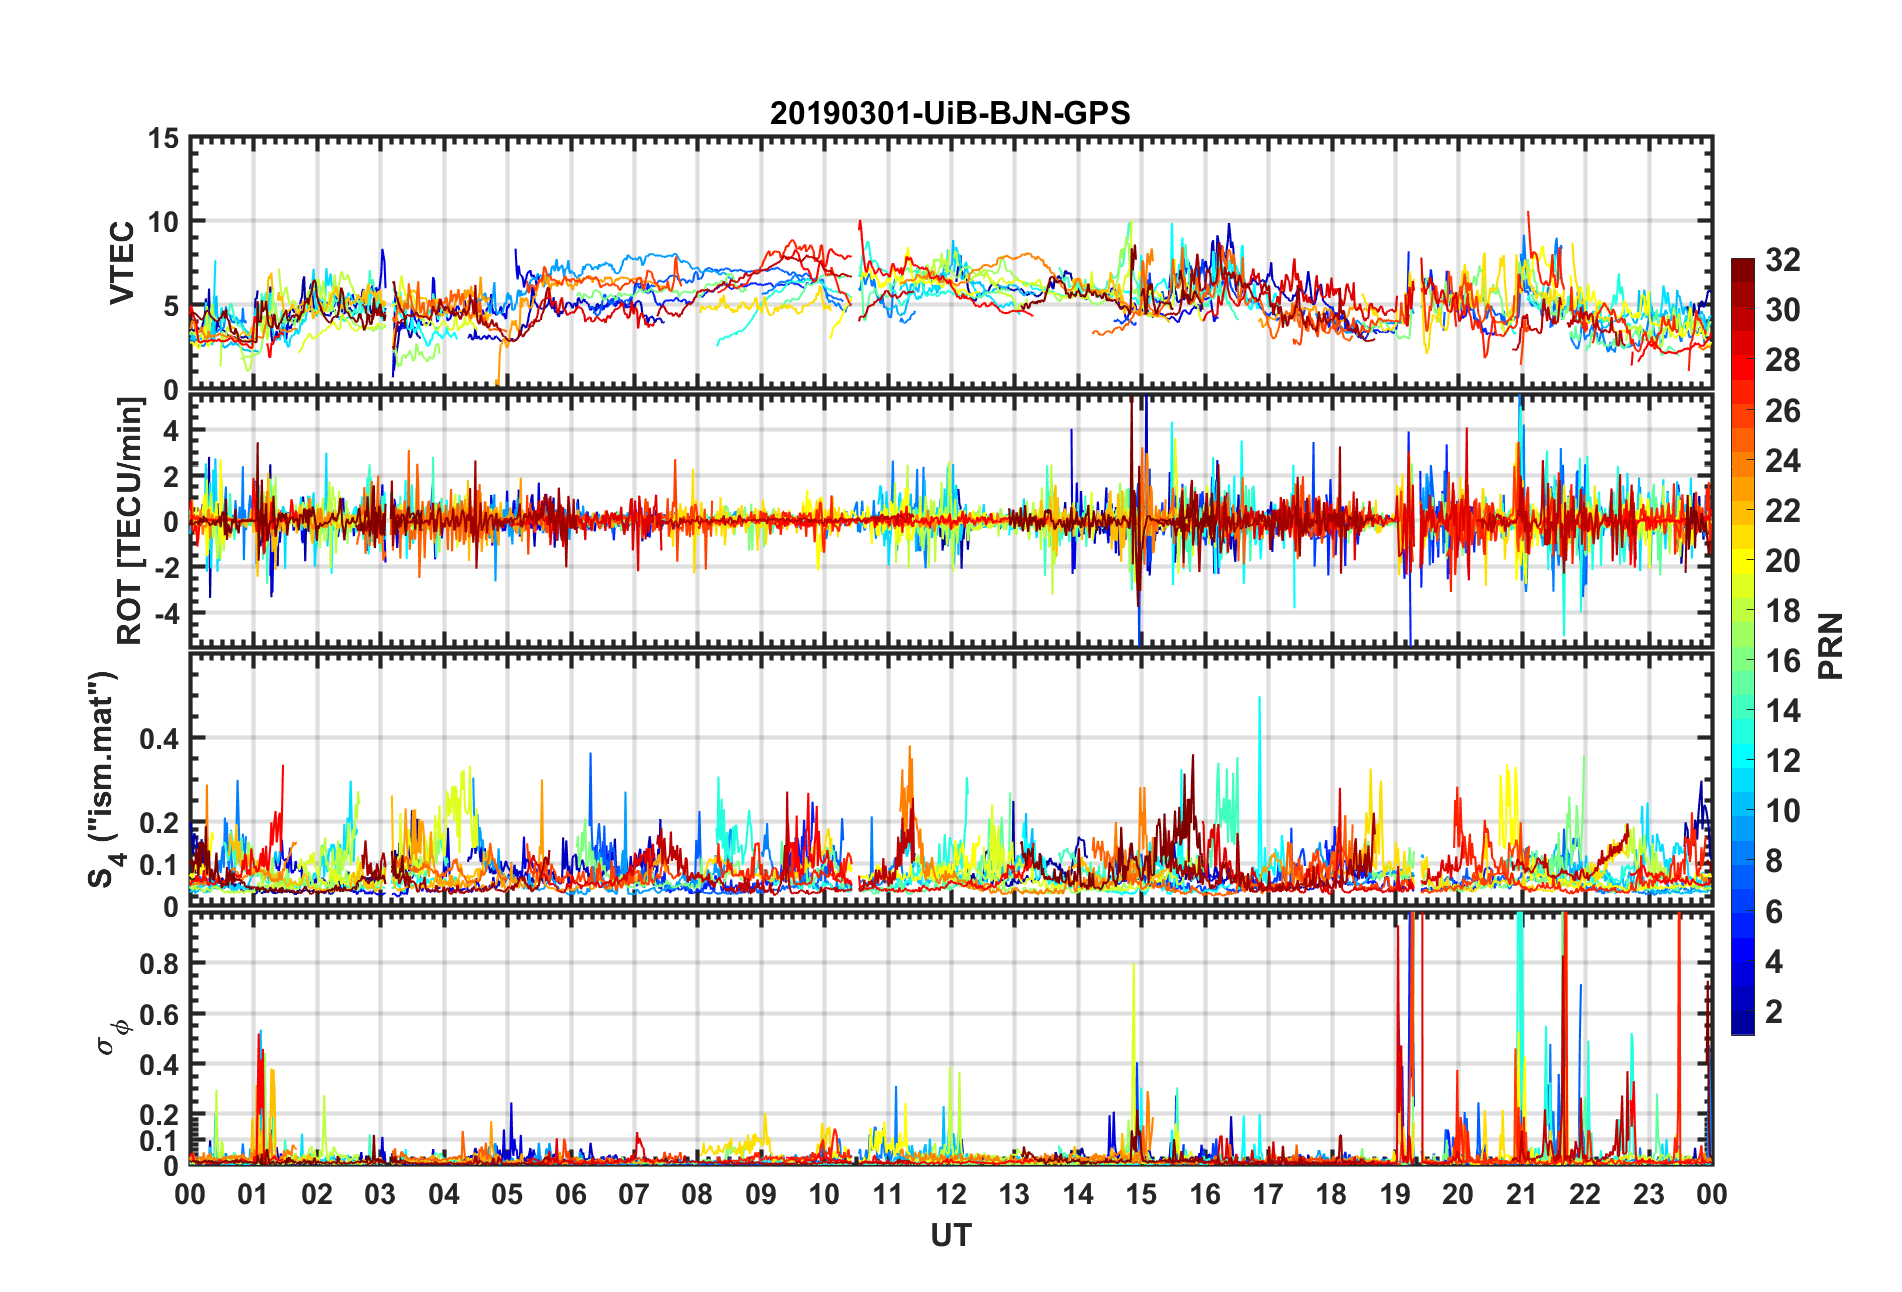This screenshot has width=1902, height=1292.
Task: Click VTEC axis tick label 10
Action: 164,222
